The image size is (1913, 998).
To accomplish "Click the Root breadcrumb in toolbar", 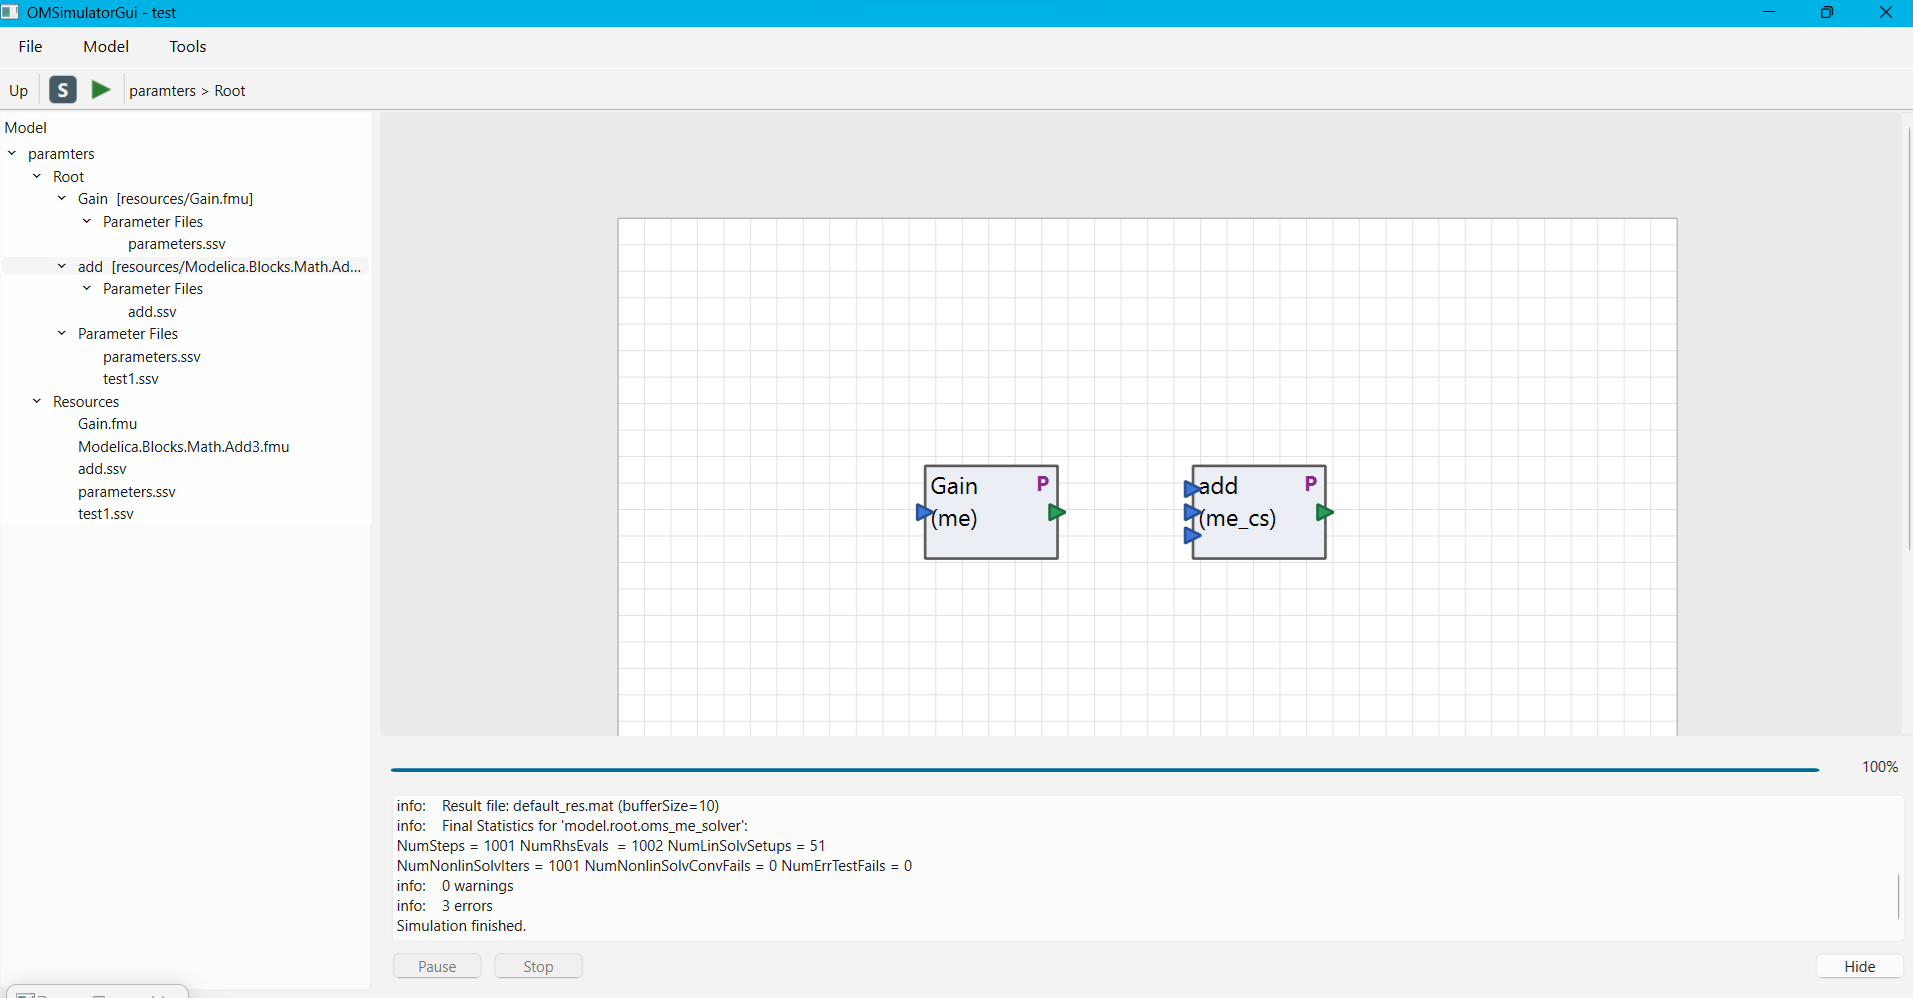I will [230, 91].
